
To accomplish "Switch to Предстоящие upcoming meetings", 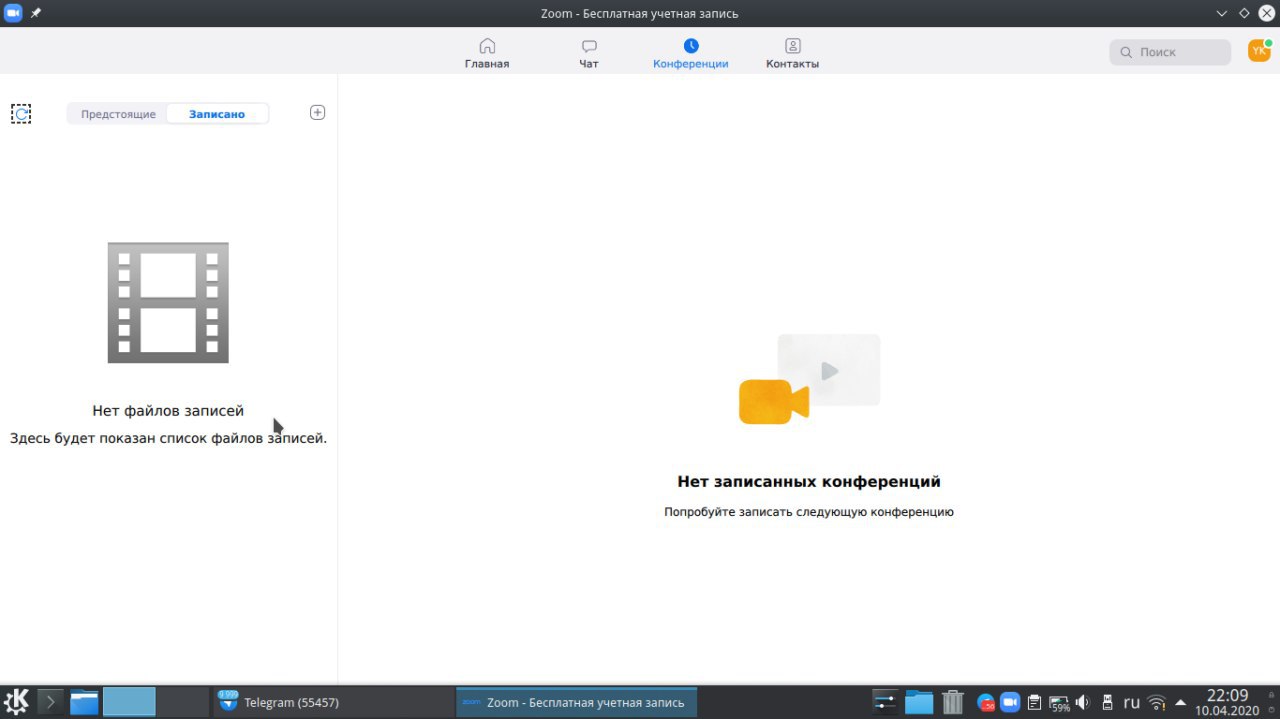I will pos(118,114).
